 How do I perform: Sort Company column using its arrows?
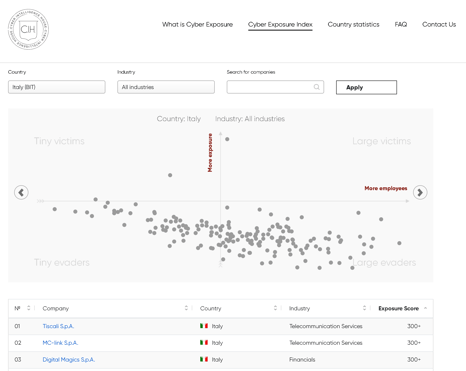click(x=186, y=308)
